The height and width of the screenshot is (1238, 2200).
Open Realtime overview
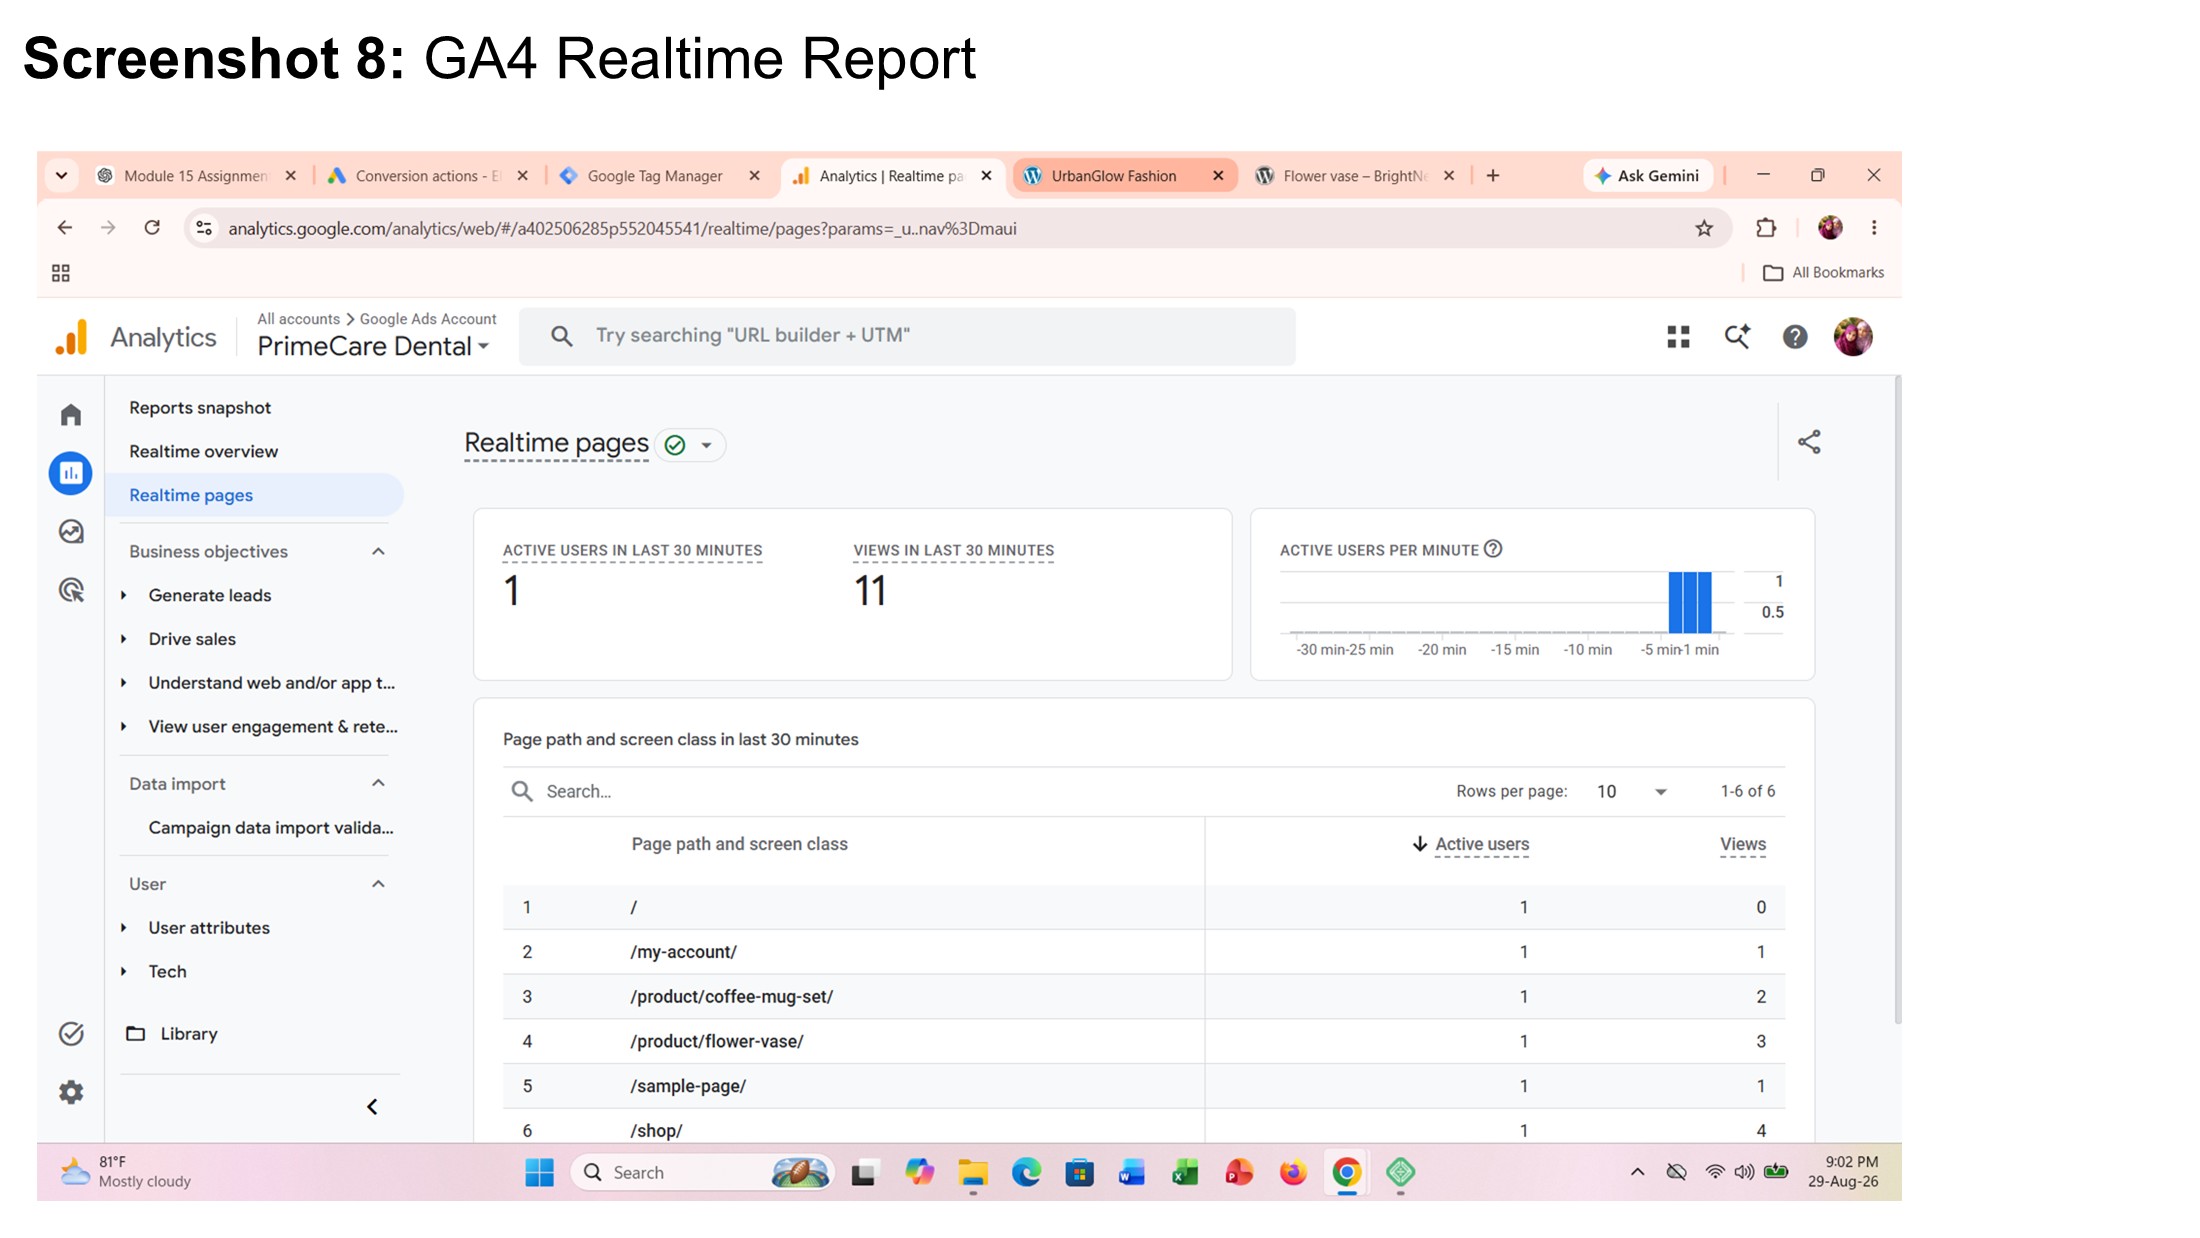(x=203, y=452)
